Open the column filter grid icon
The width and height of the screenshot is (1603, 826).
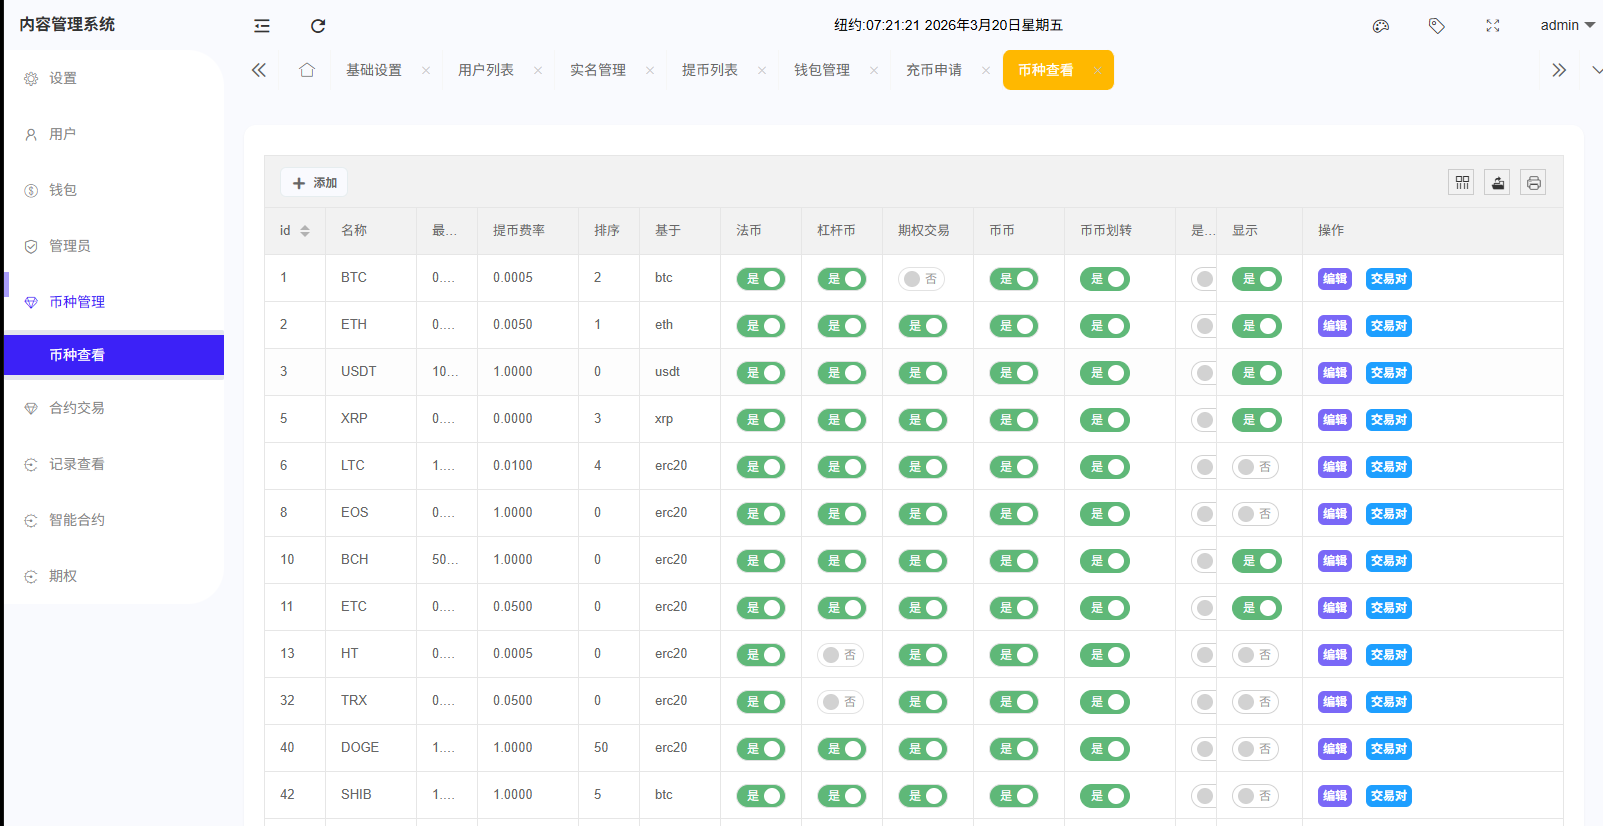click(1462, 182)
